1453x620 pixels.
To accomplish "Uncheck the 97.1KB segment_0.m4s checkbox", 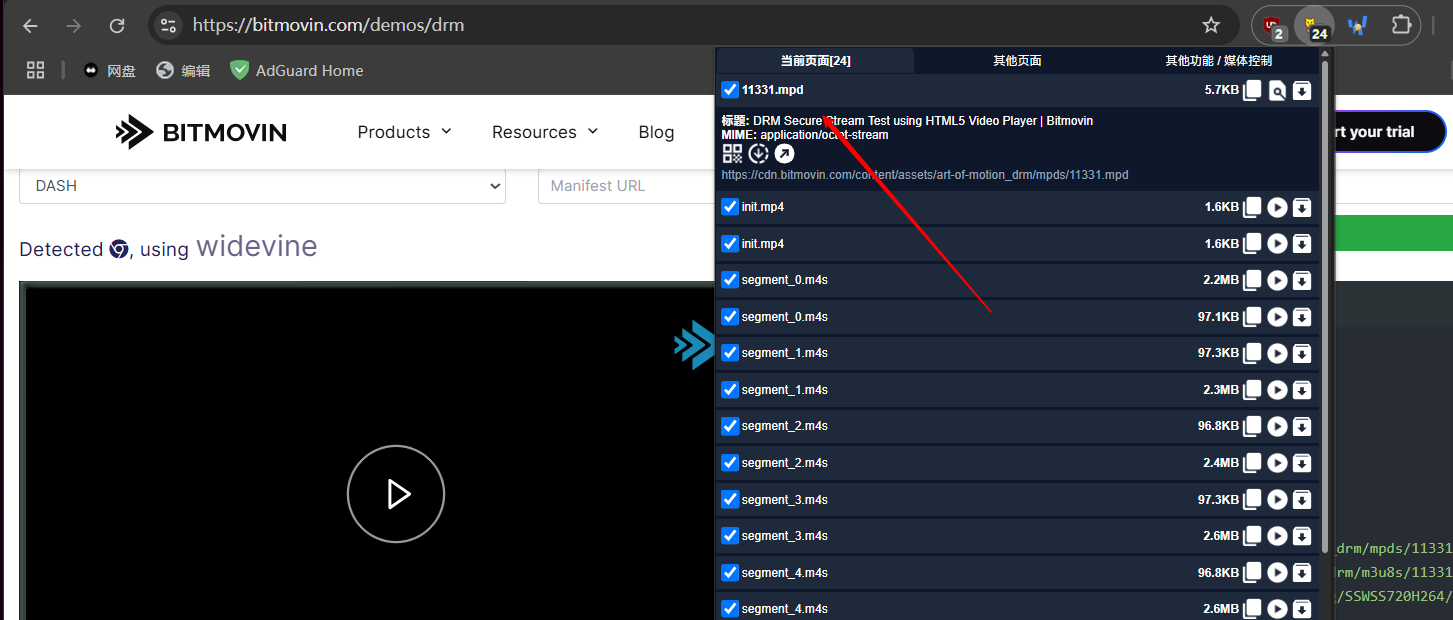I will click(730, 317).
